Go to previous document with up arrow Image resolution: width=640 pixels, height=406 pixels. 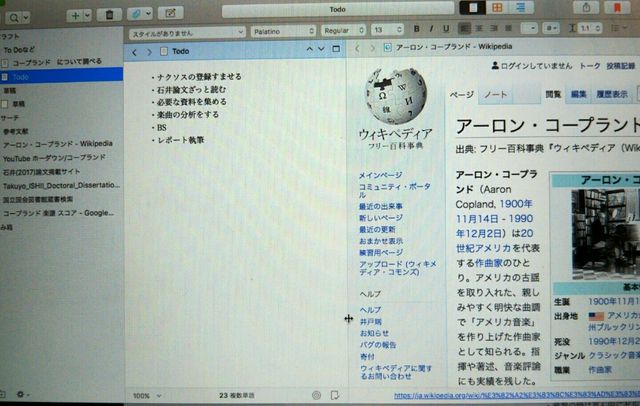click(310, 49)
